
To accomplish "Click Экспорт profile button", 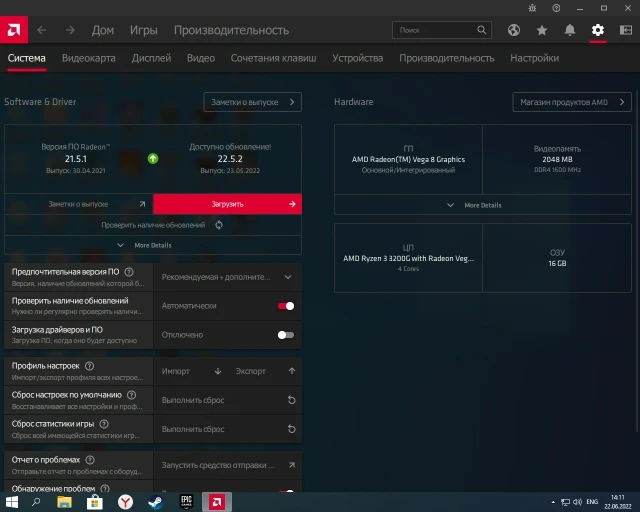I will [x=265, y=371].
